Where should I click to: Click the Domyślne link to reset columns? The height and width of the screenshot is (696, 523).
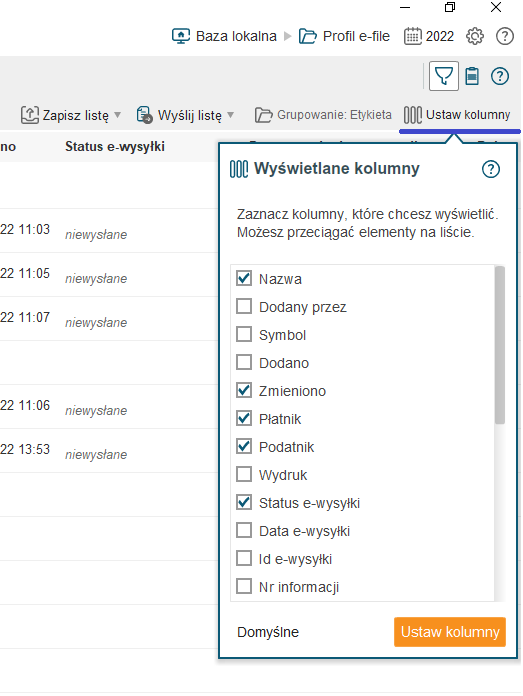point(268,632)
